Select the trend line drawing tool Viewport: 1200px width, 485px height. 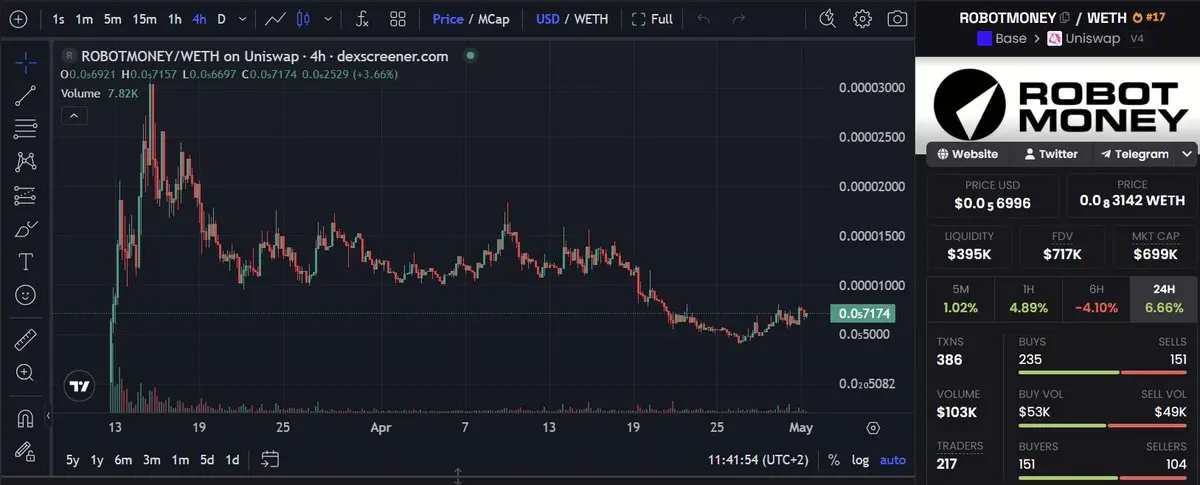pos(26,96)
